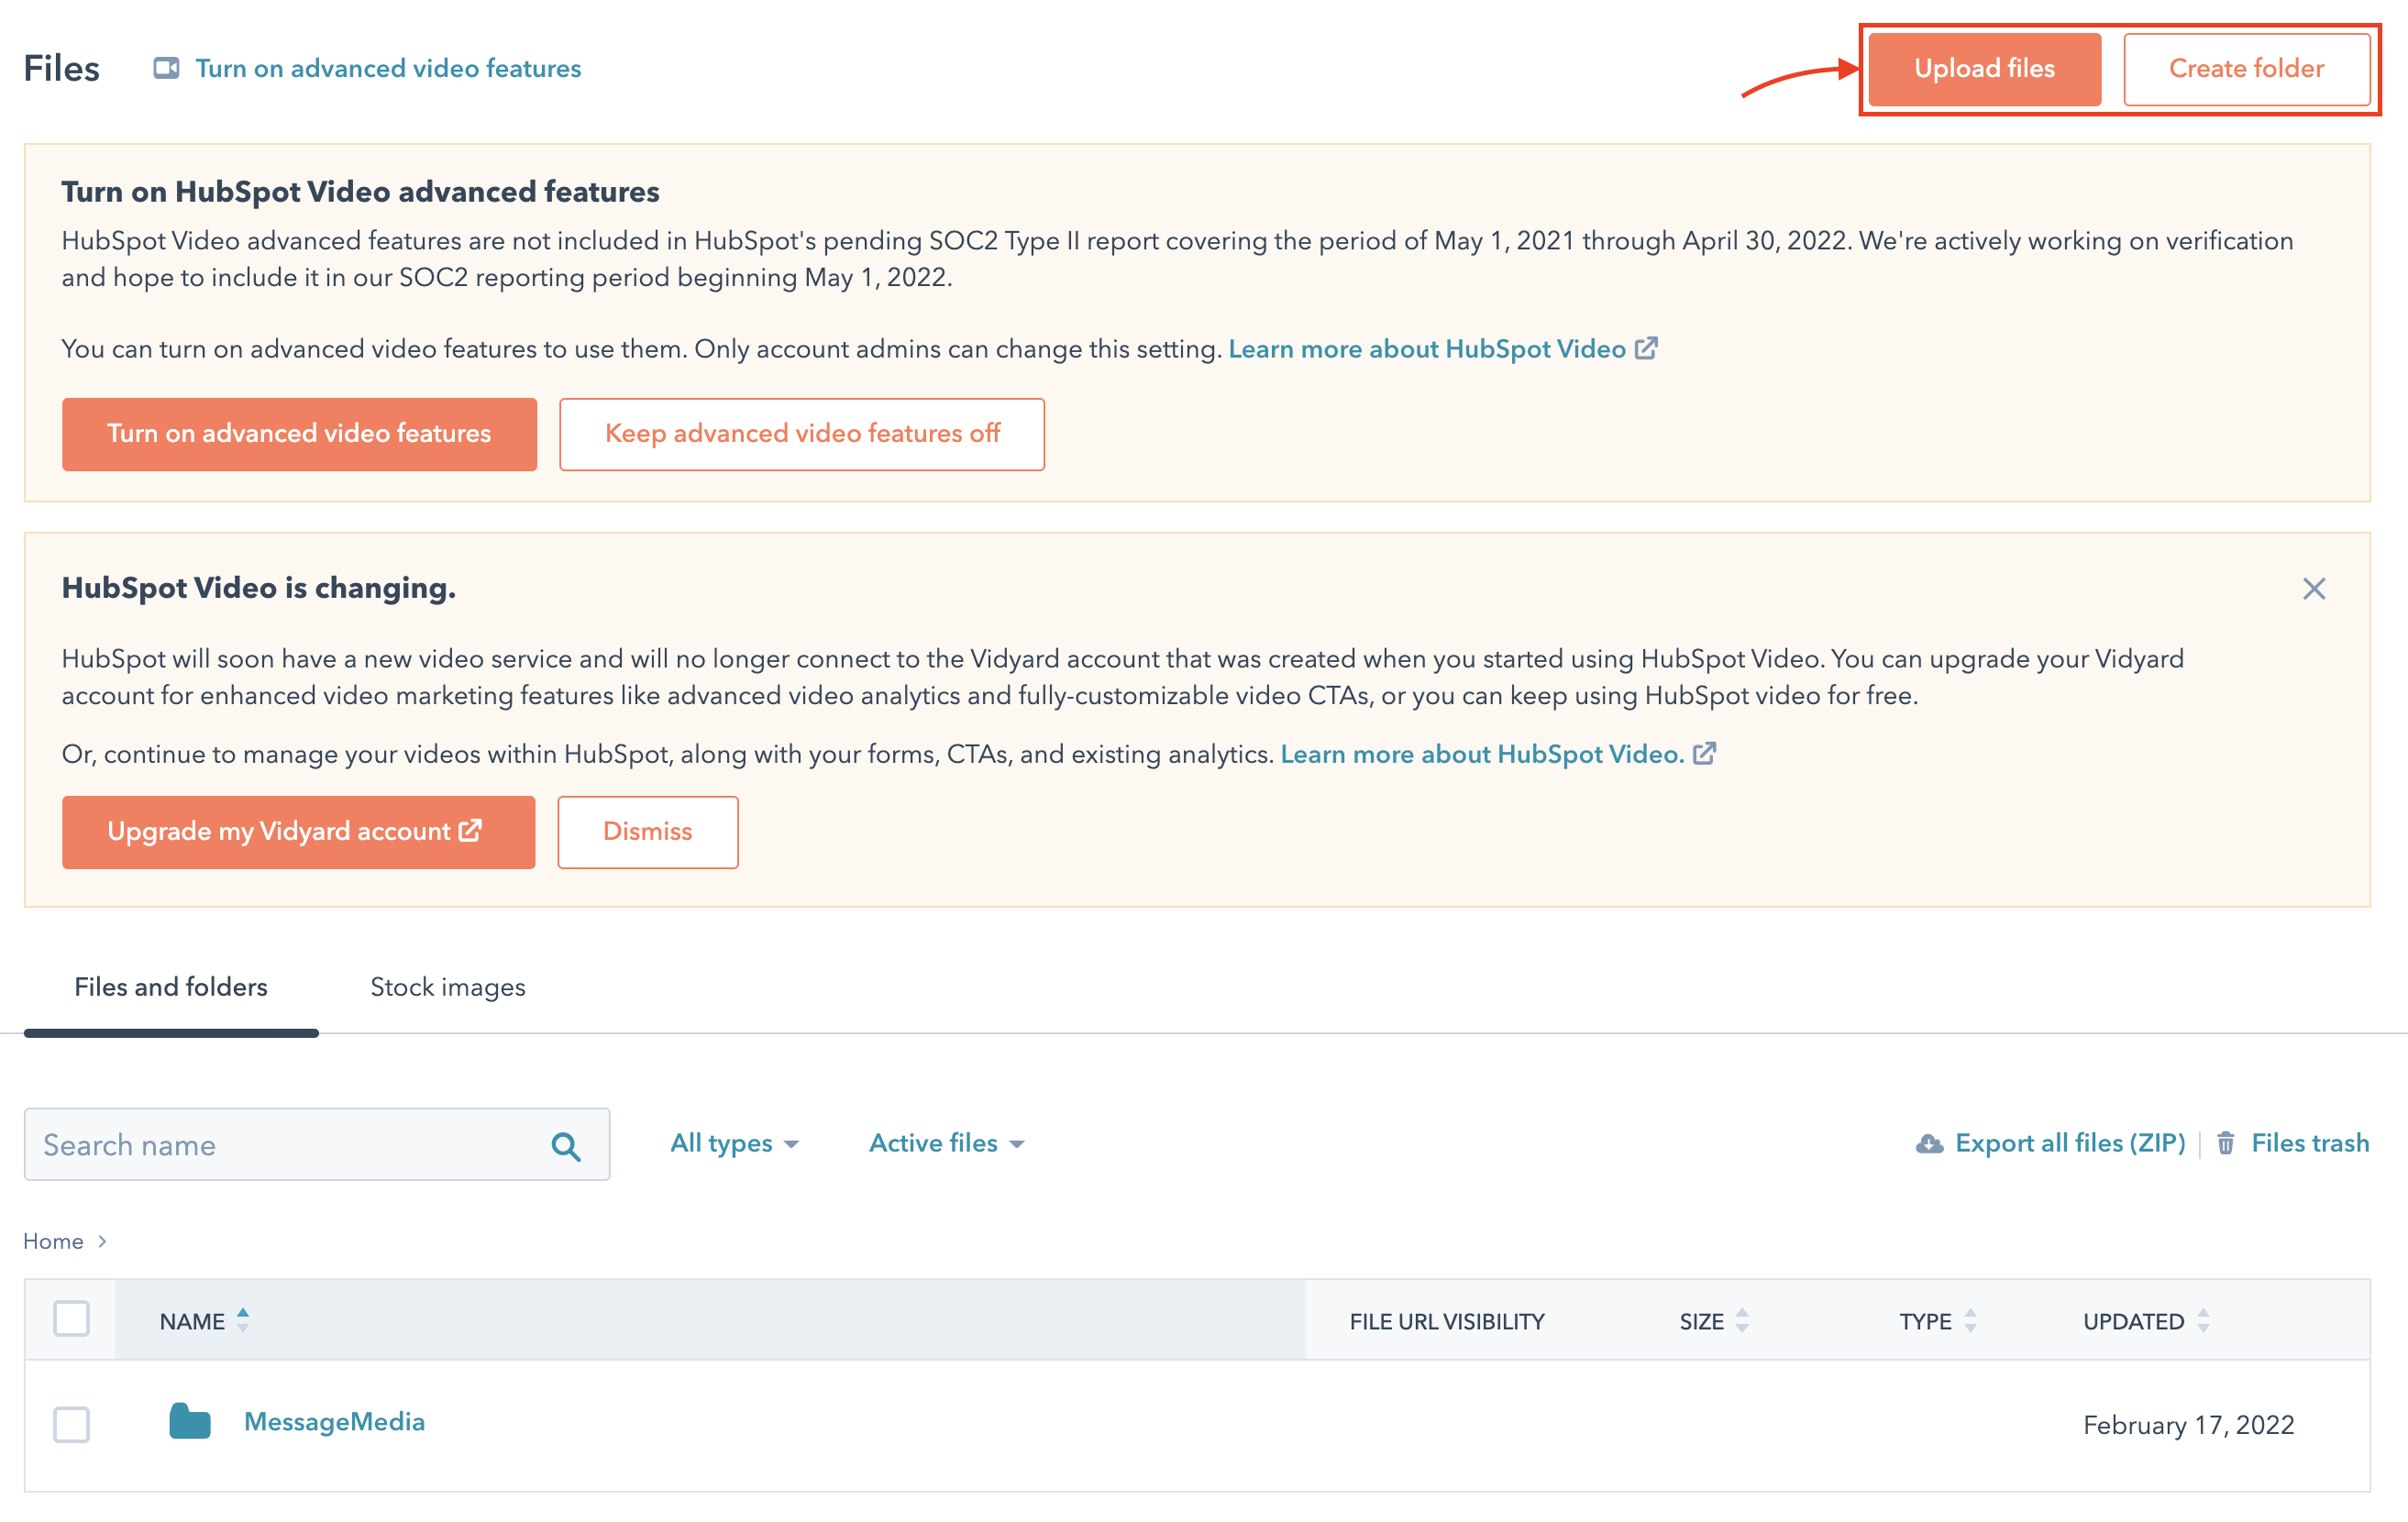2408x1522 pixels.
Task: Click the cloud icon next to Export all files
Action: point(1928,1143)
